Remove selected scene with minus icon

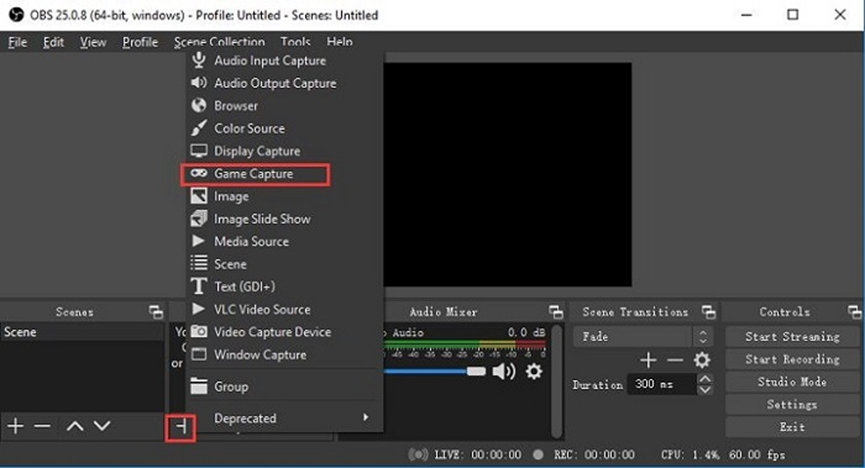click(42, 426)
